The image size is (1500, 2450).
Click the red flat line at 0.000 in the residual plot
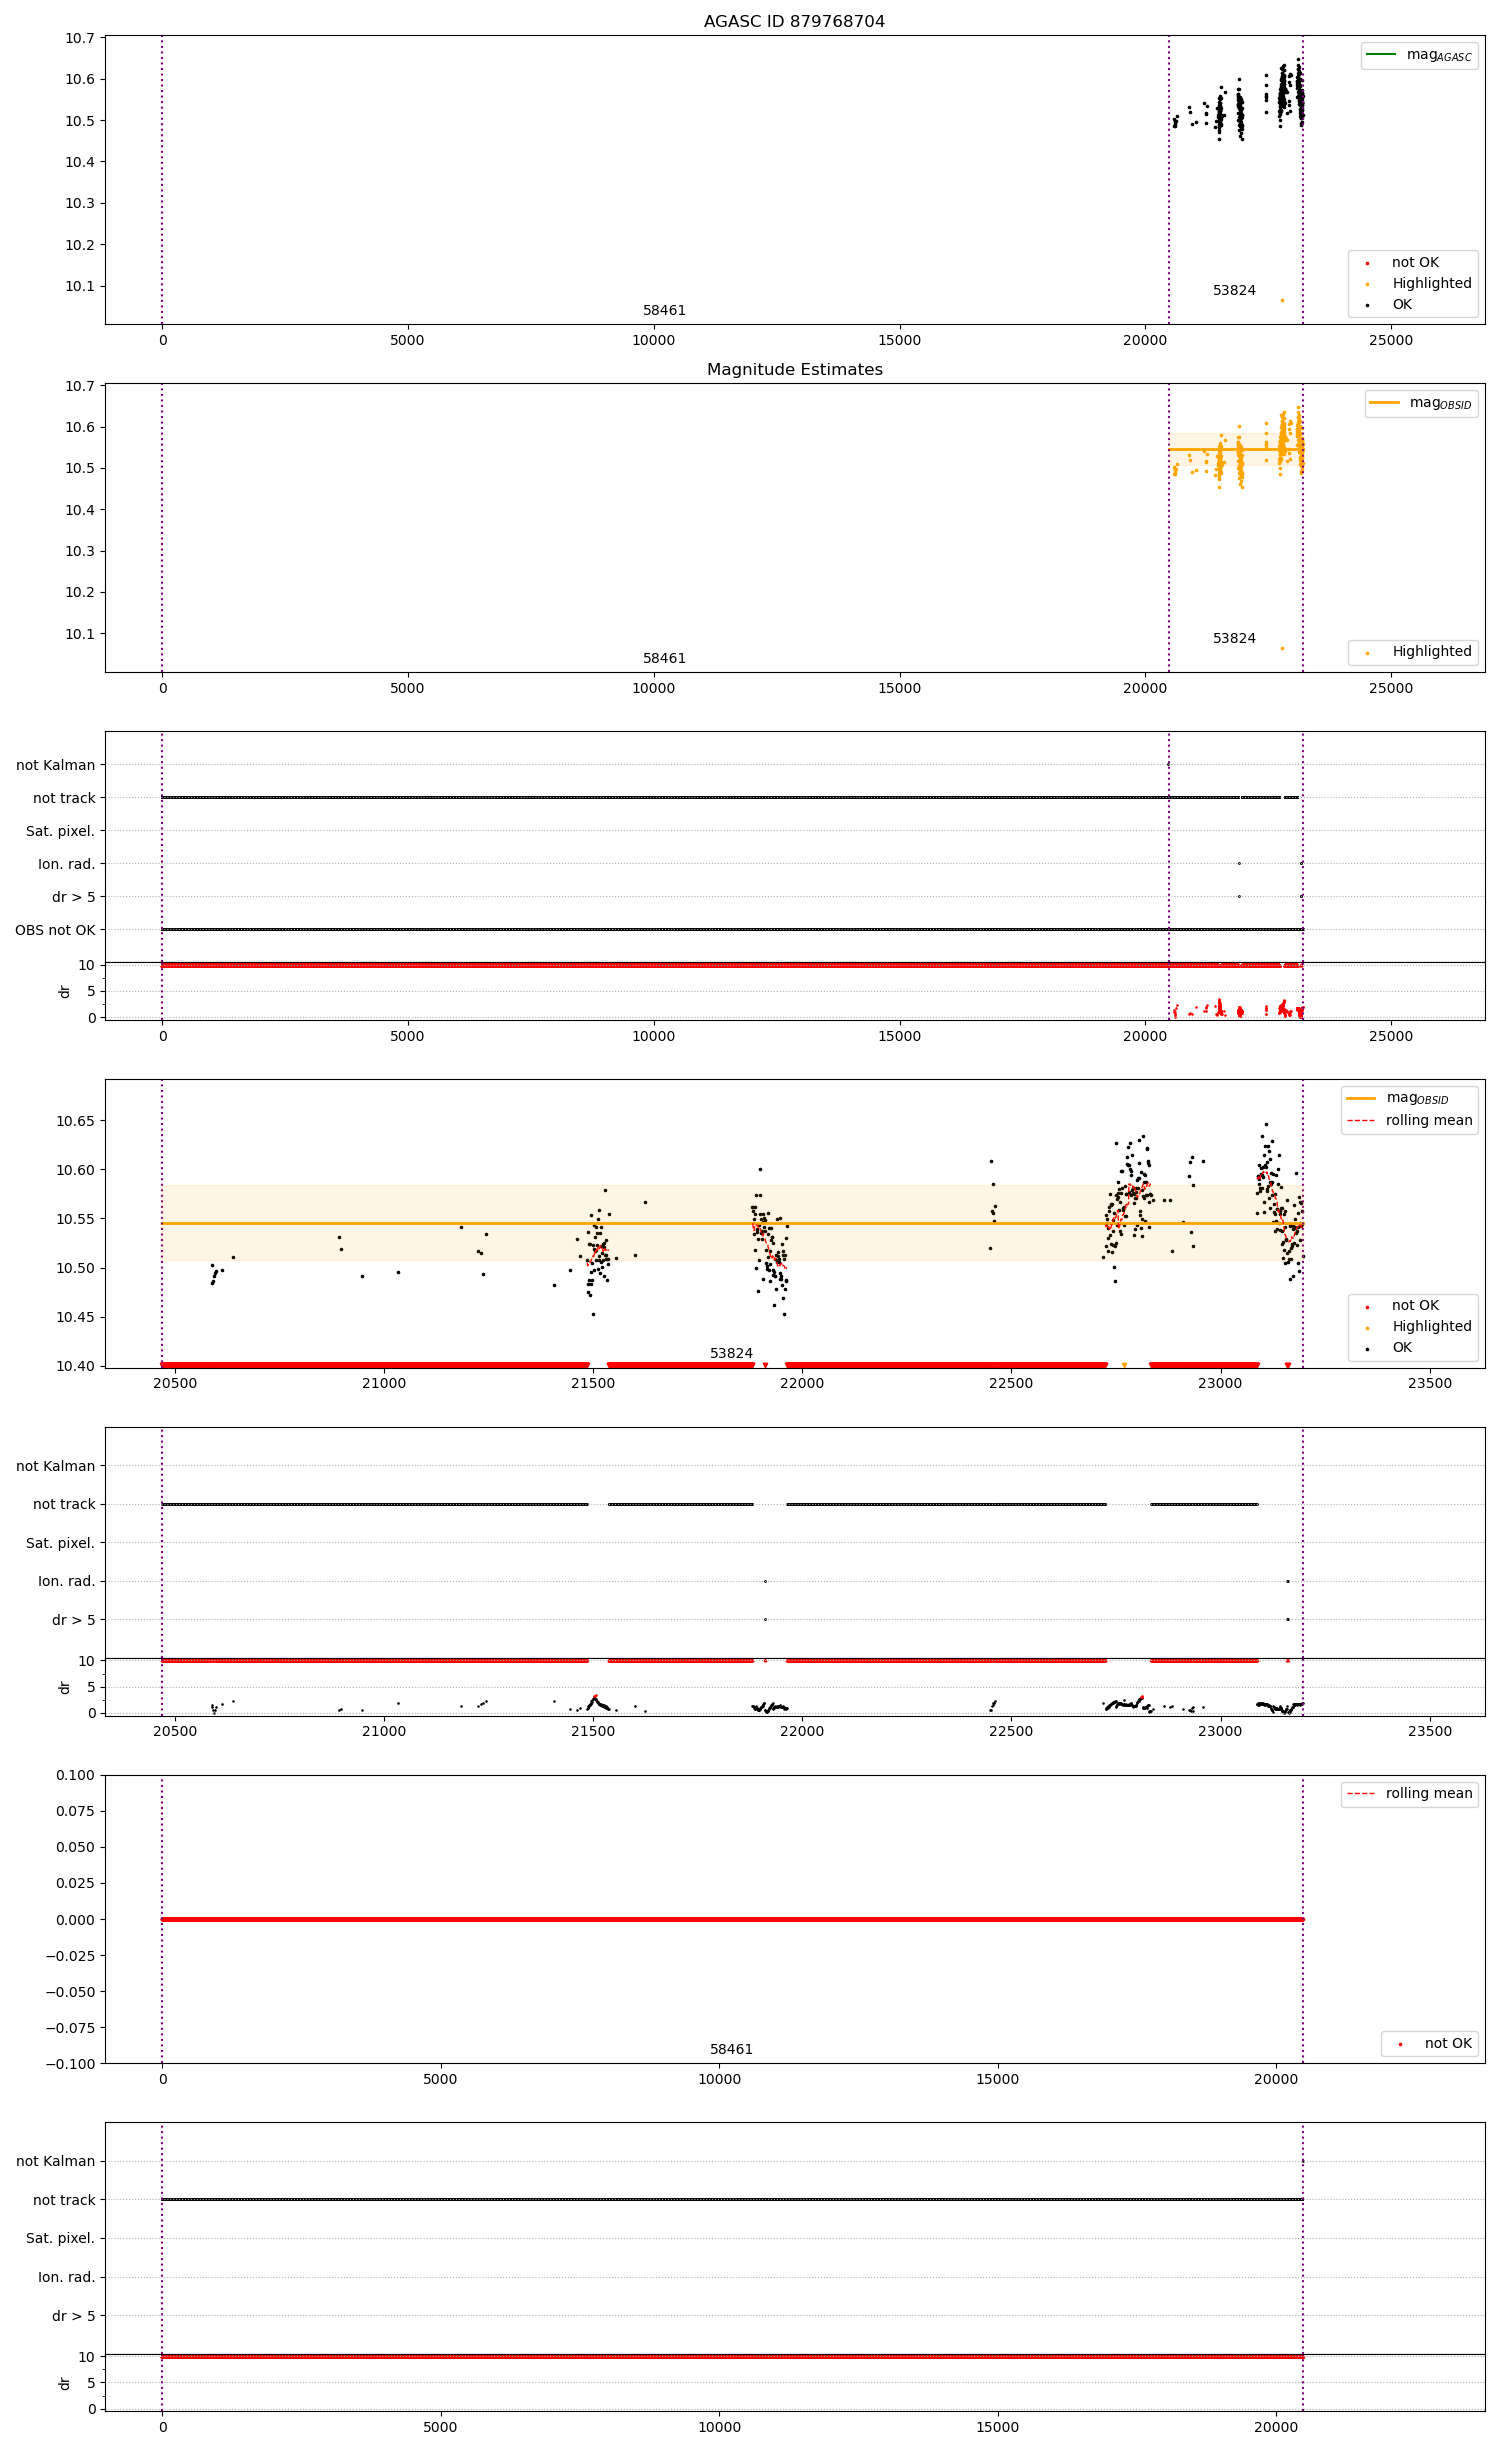(x=732, y=1919)
